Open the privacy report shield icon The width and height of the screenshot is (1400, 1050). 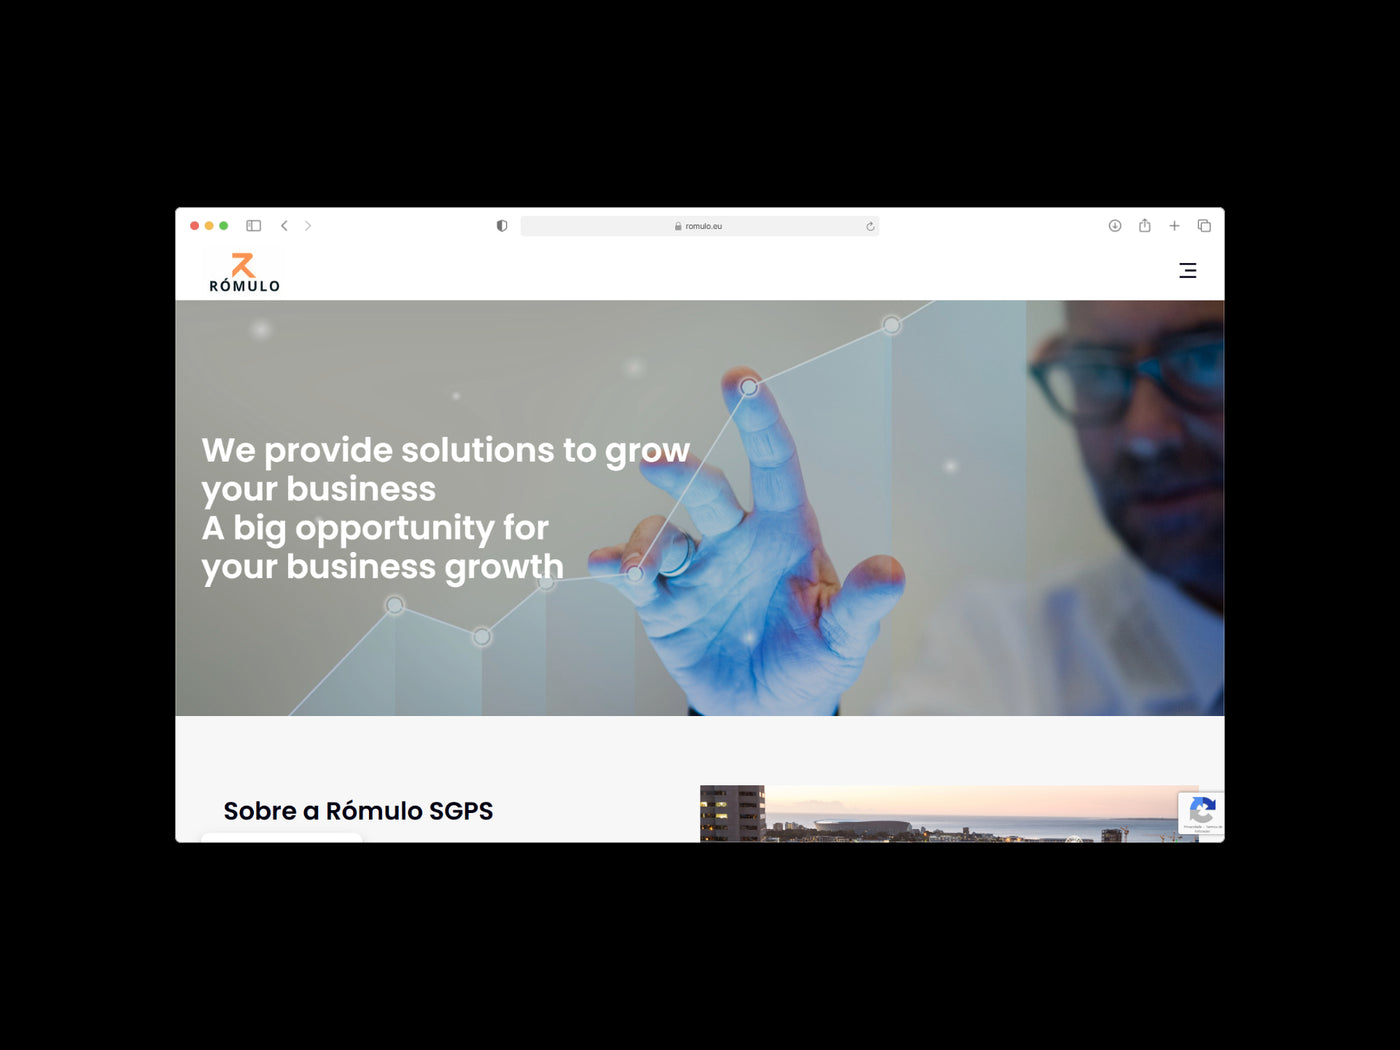[x=502, y=226]
